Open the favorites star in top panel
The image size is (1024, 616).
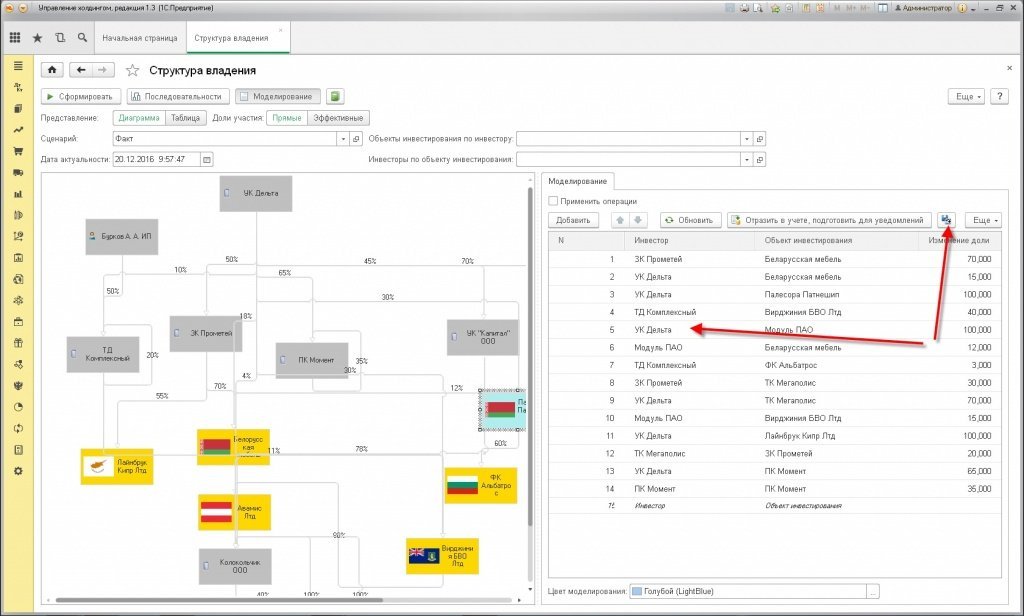[37, 38]
